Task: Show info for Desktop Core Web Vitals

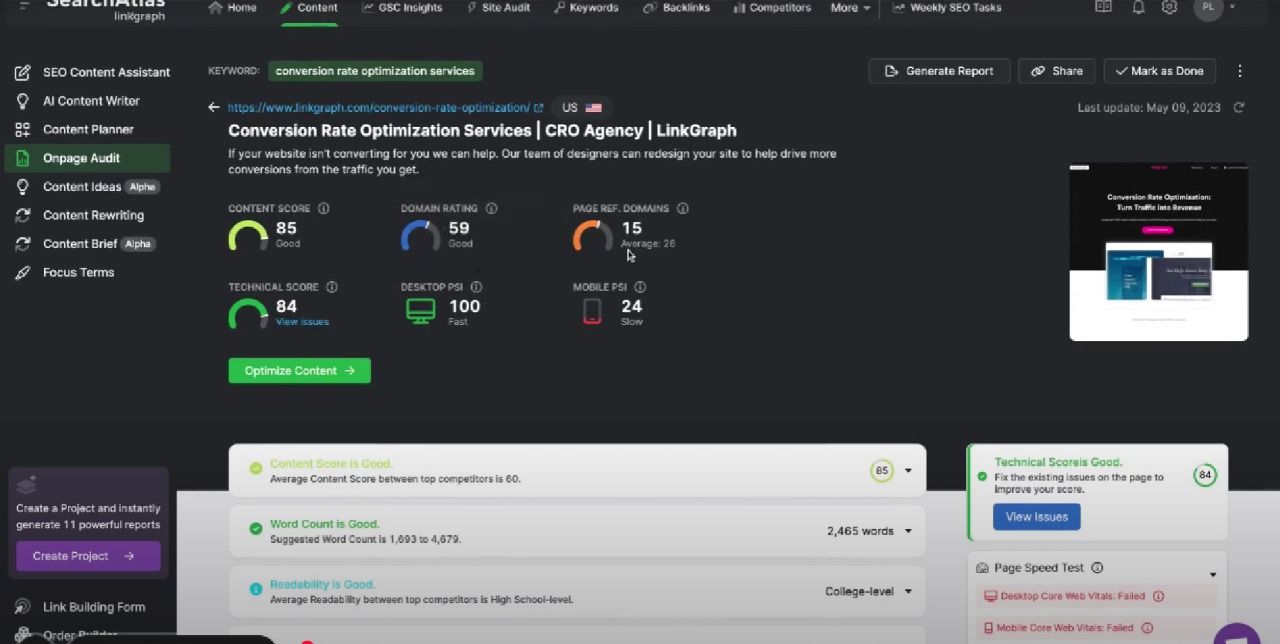Action: click(1158, 596)
